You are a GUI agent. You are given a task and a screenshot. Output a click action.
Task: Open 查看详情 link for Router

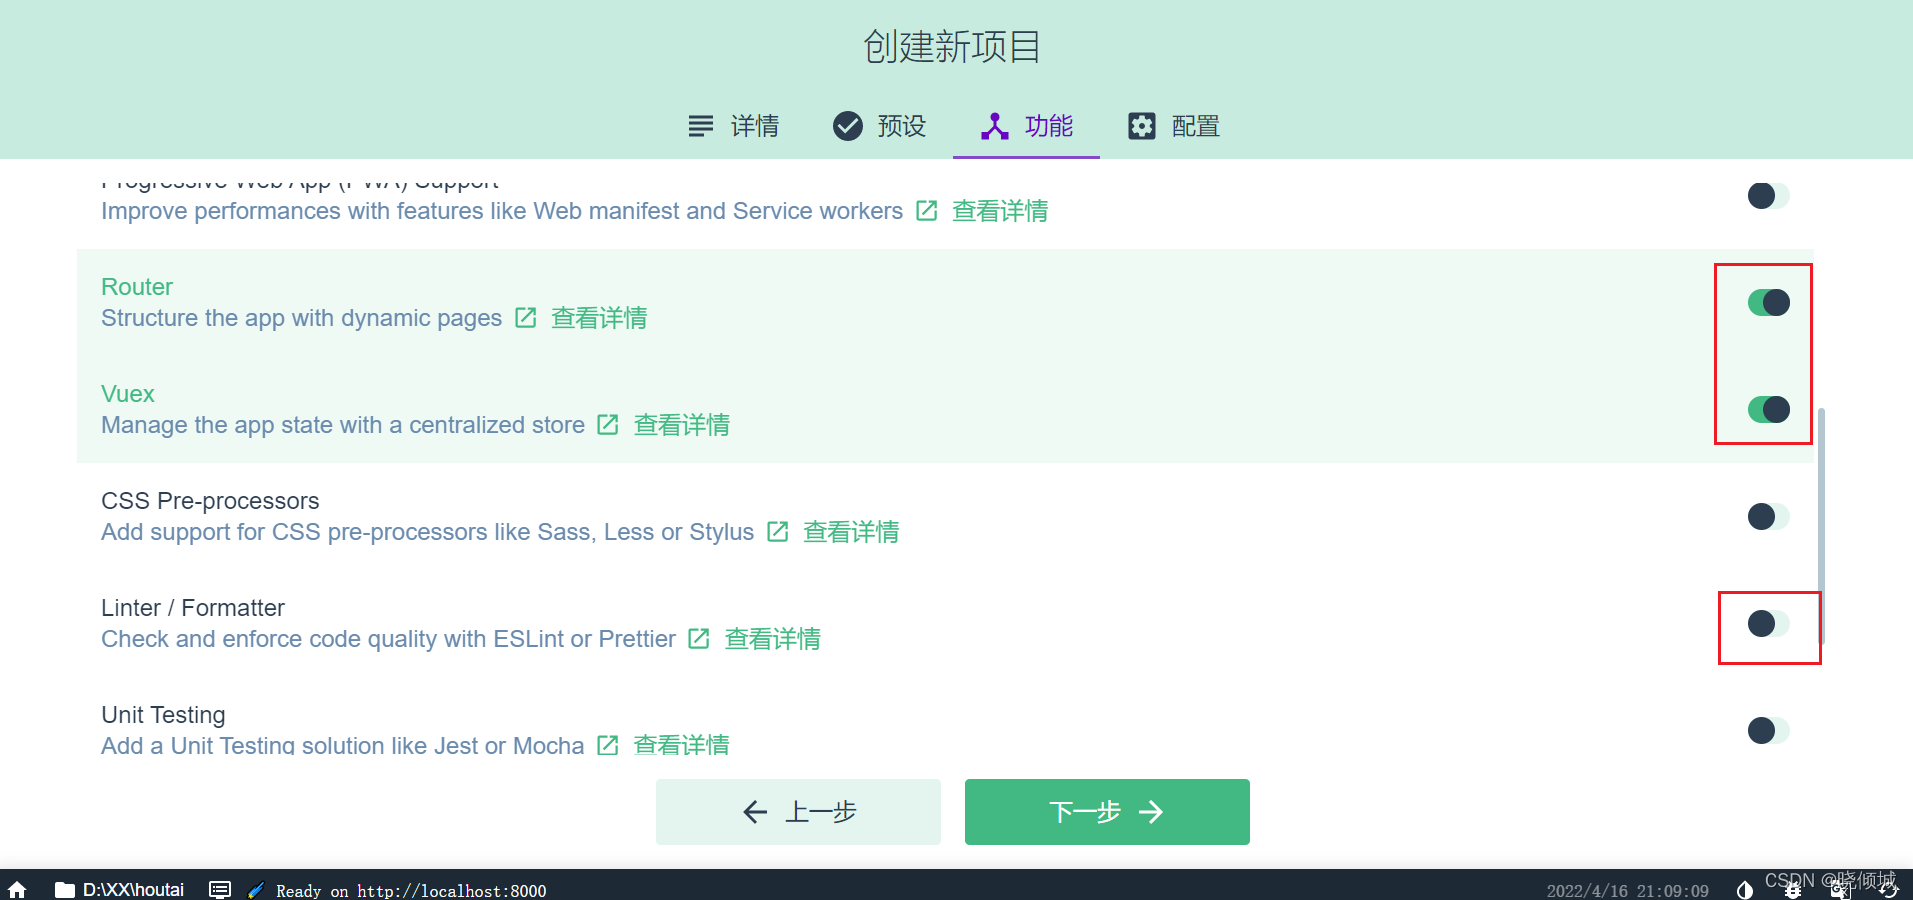click(599, 318)
